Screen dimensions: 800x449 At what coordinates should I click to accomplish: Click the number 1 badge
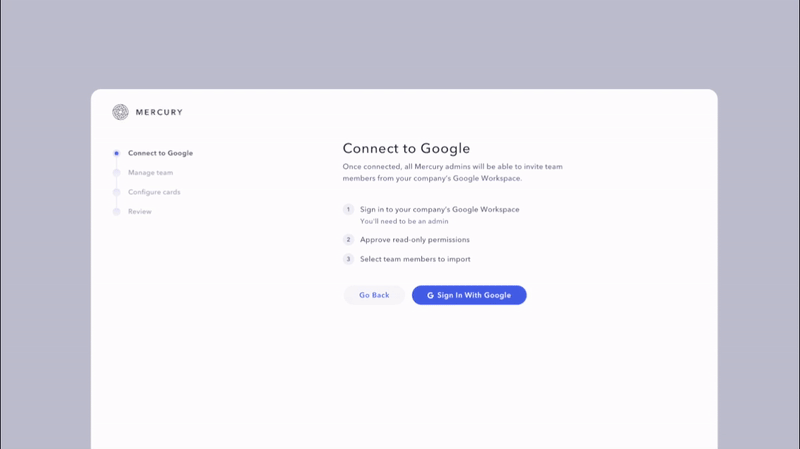point(348,210)
